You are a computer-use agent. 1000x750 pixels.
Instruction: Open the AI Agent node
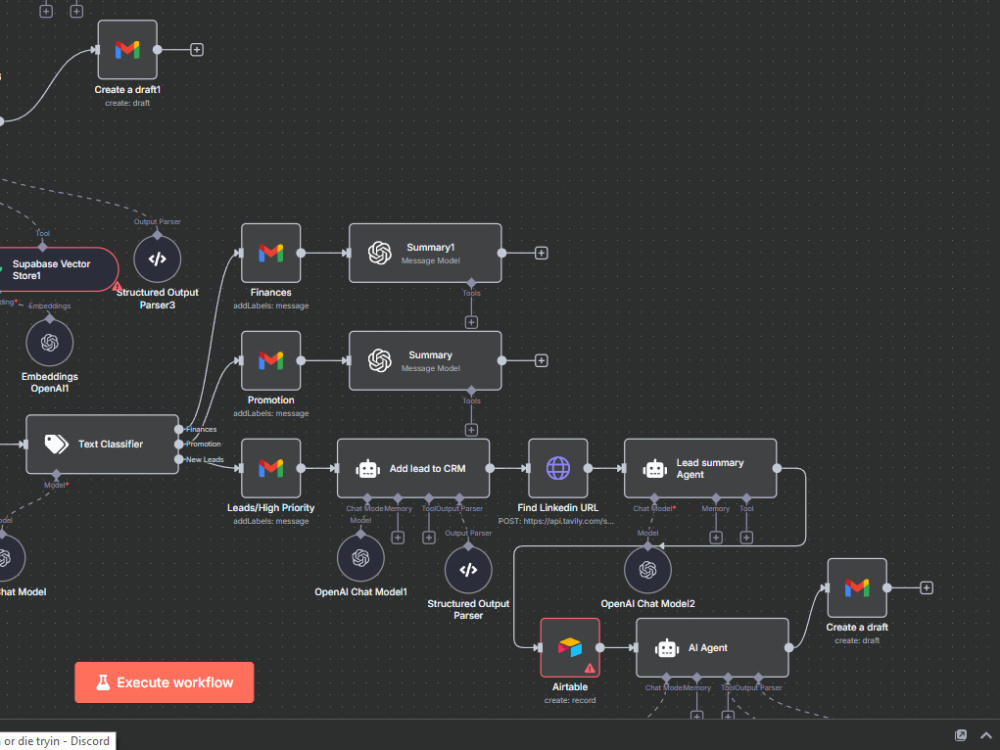(x=712, y=647)
